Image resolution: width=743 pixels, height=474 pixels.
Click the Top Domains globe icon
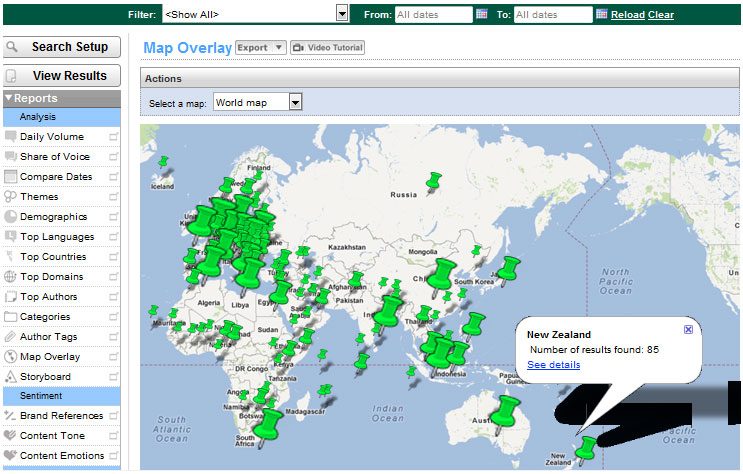(10, 276)
